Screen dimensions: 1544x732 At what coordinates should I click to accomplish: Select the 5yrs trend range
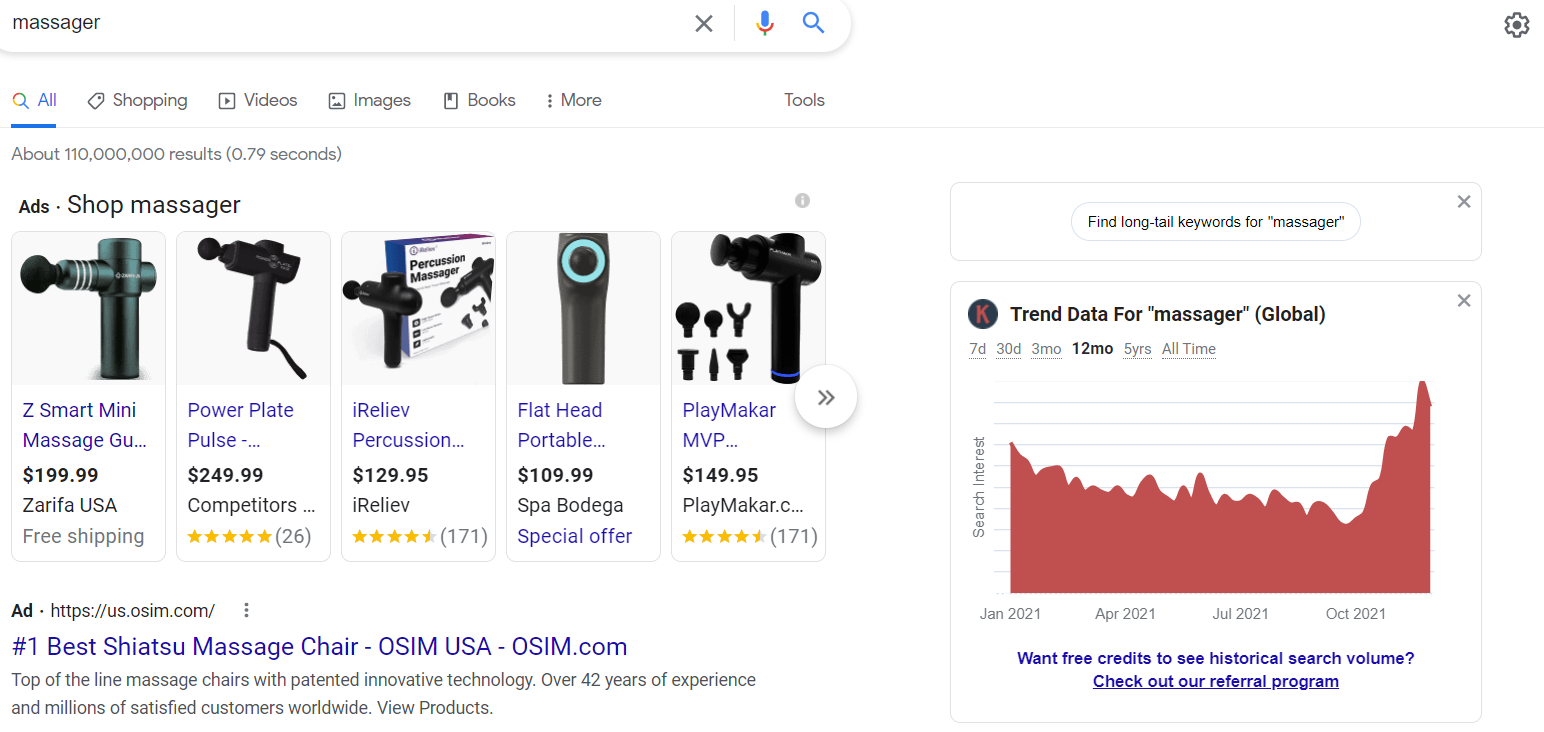(x=1137, y=349)
